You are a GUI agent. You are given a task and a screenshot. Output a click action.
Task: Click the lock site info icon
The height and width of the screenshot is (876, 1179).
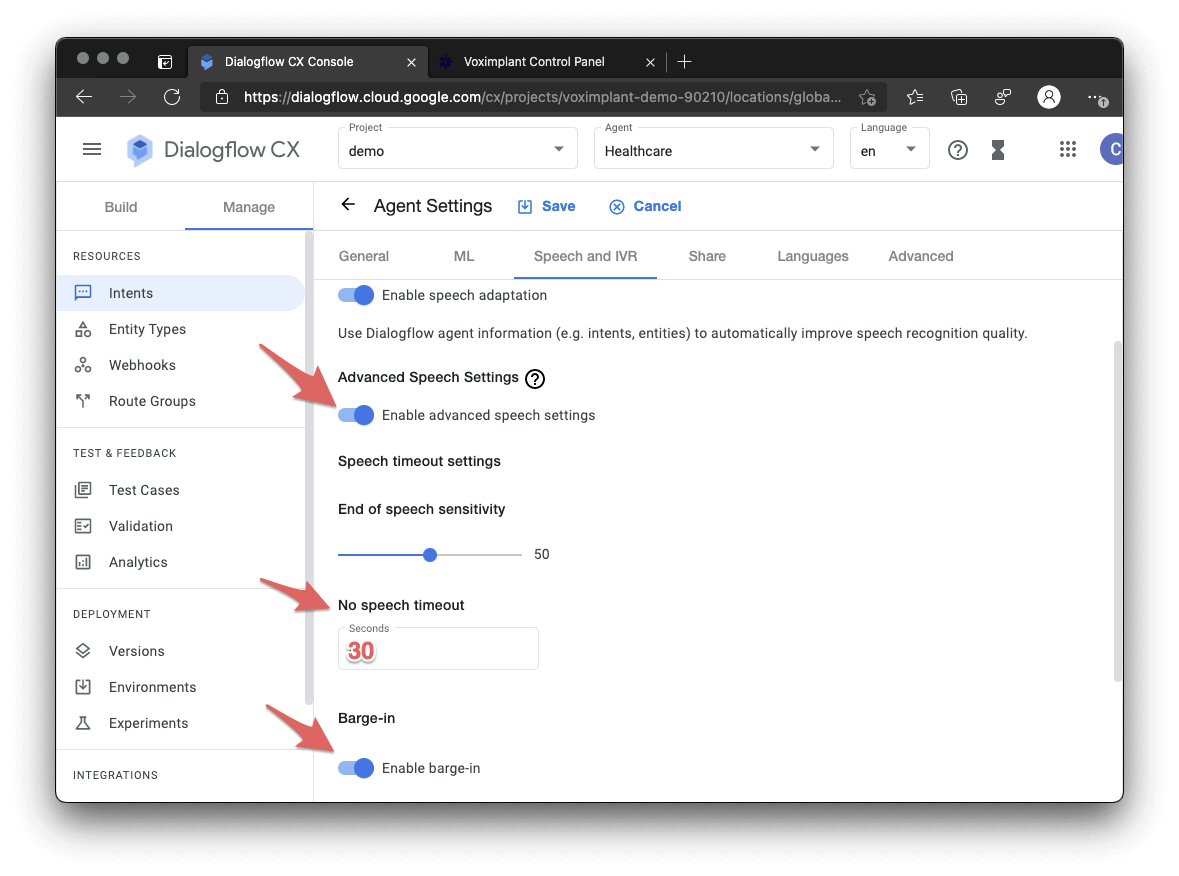pyautogui.click(x=222, y=97)
